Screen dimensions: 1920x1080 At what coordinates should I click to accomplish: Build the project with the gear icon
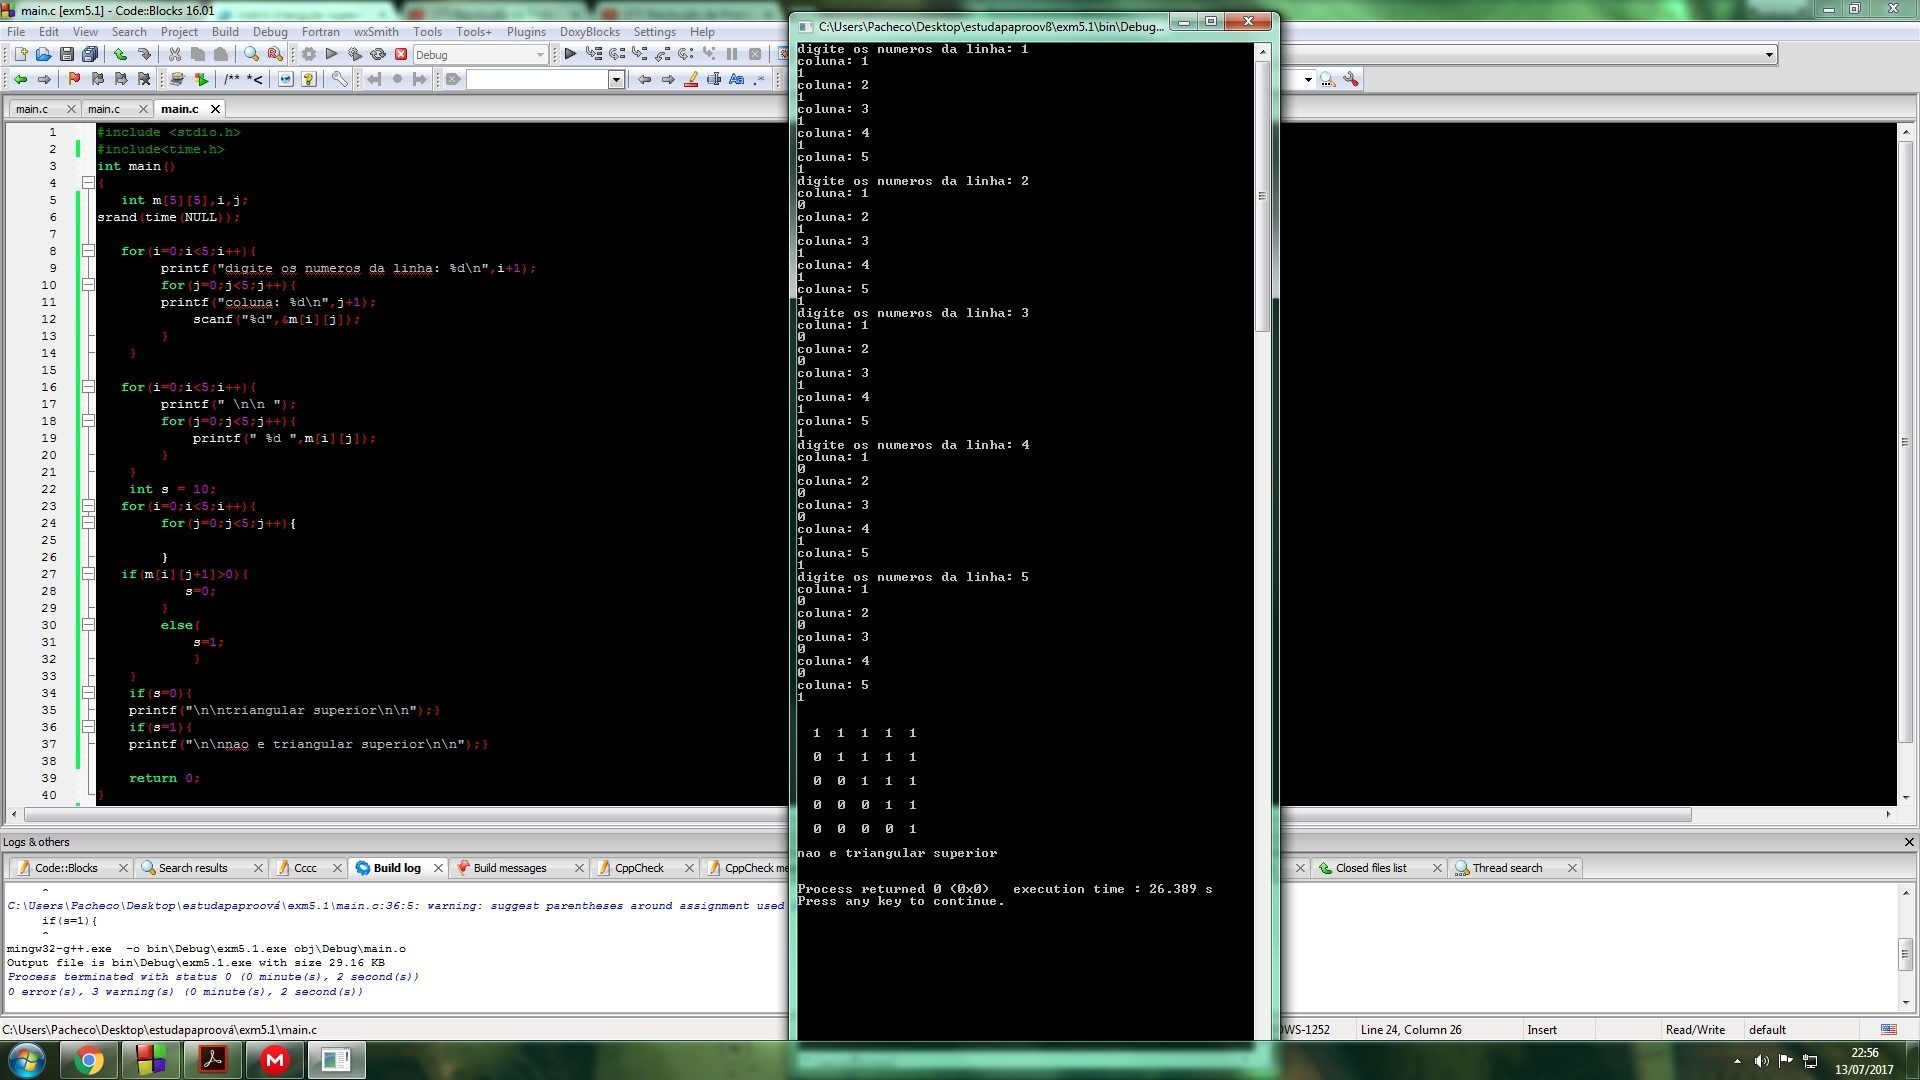(308, 54)
